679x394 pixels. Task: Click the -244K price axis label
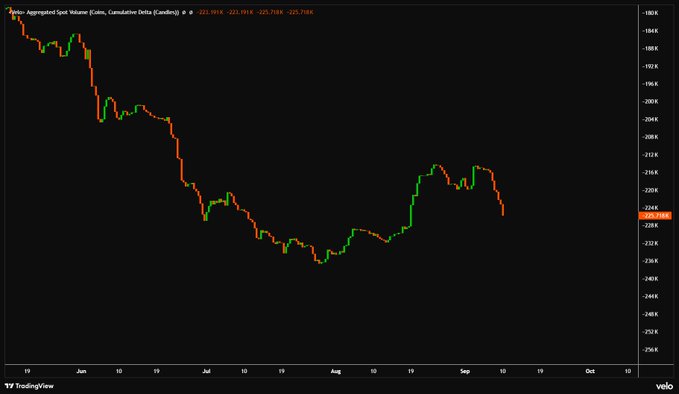(650, 297)
